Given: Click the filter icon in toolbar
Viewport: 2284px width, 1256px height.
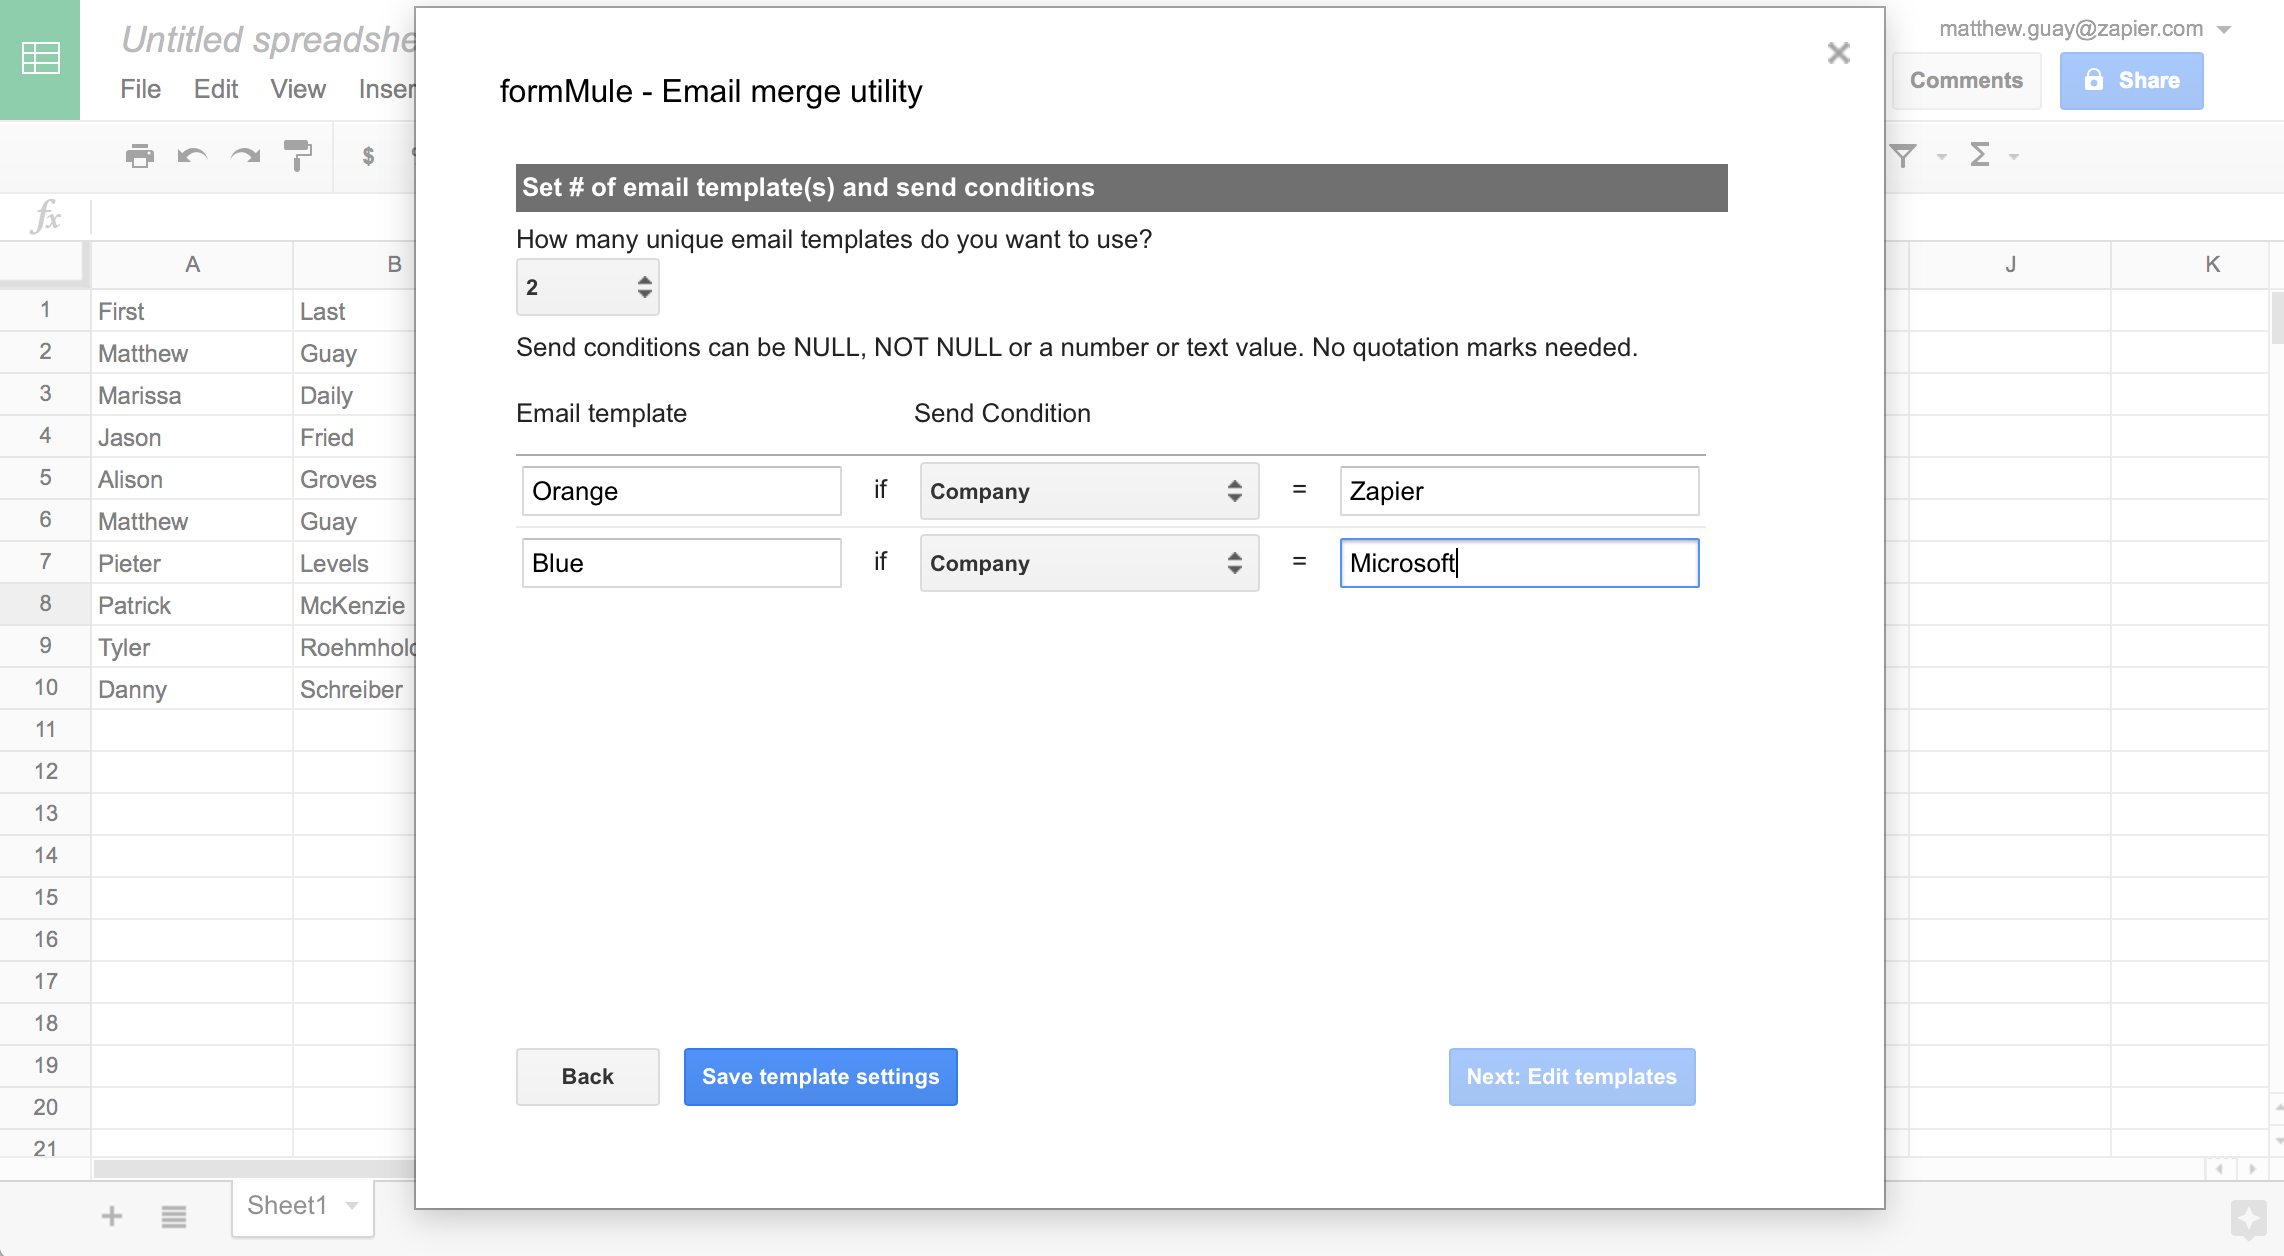Looking at the screenshot, I should point(1904,155).
